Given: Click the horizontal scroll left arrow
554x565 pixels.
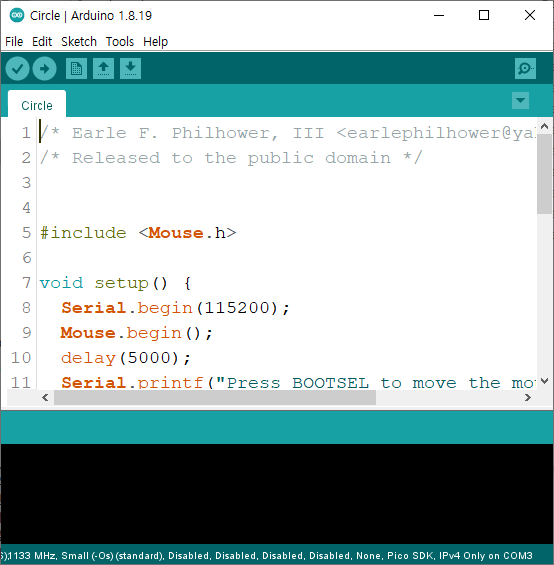Looking at the screenshot, I should pyautogui.click(x=45, y=397).
